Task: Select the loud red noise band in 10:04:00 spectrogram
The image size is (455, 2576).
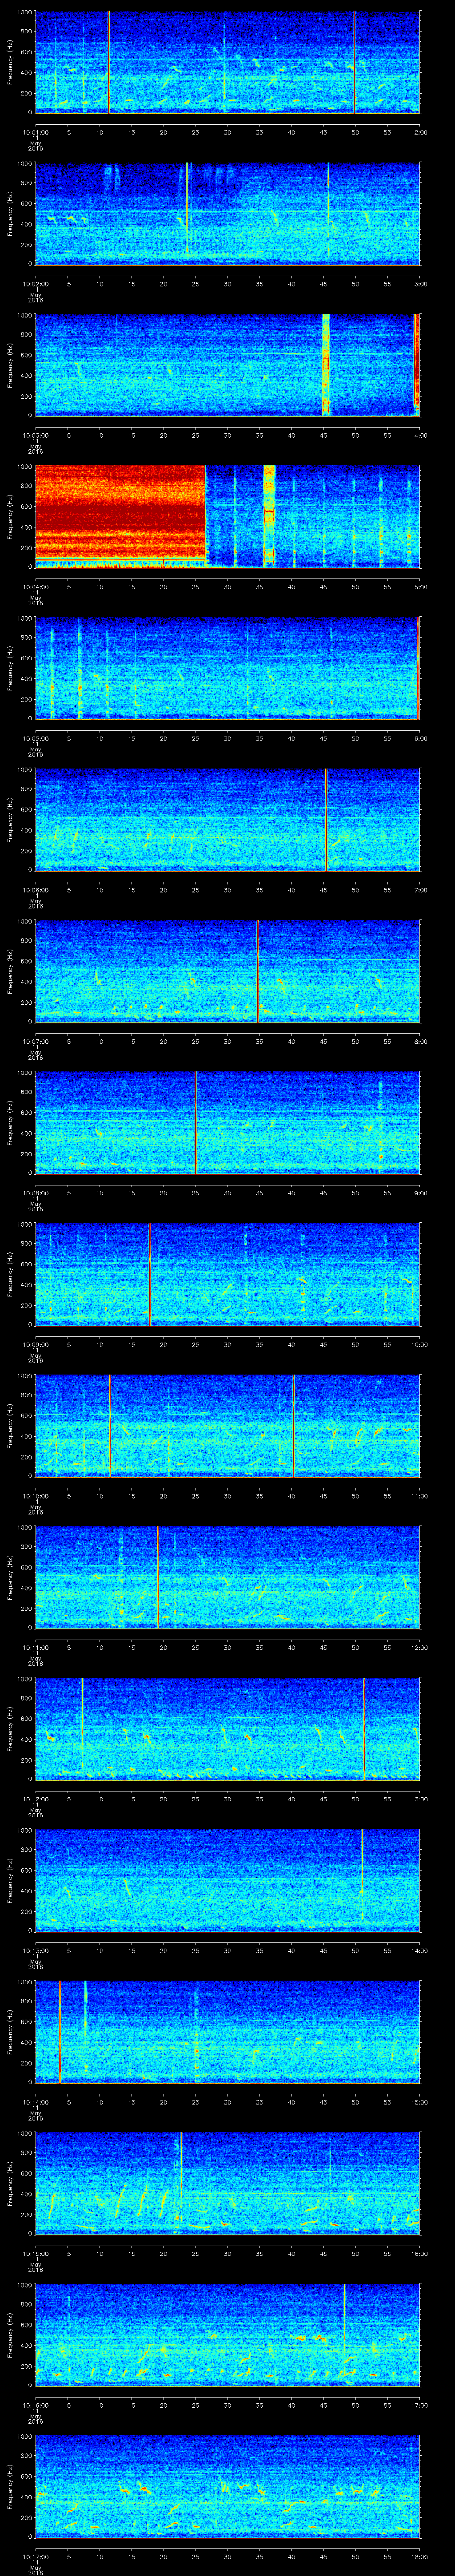Action: tap(120, 516)
